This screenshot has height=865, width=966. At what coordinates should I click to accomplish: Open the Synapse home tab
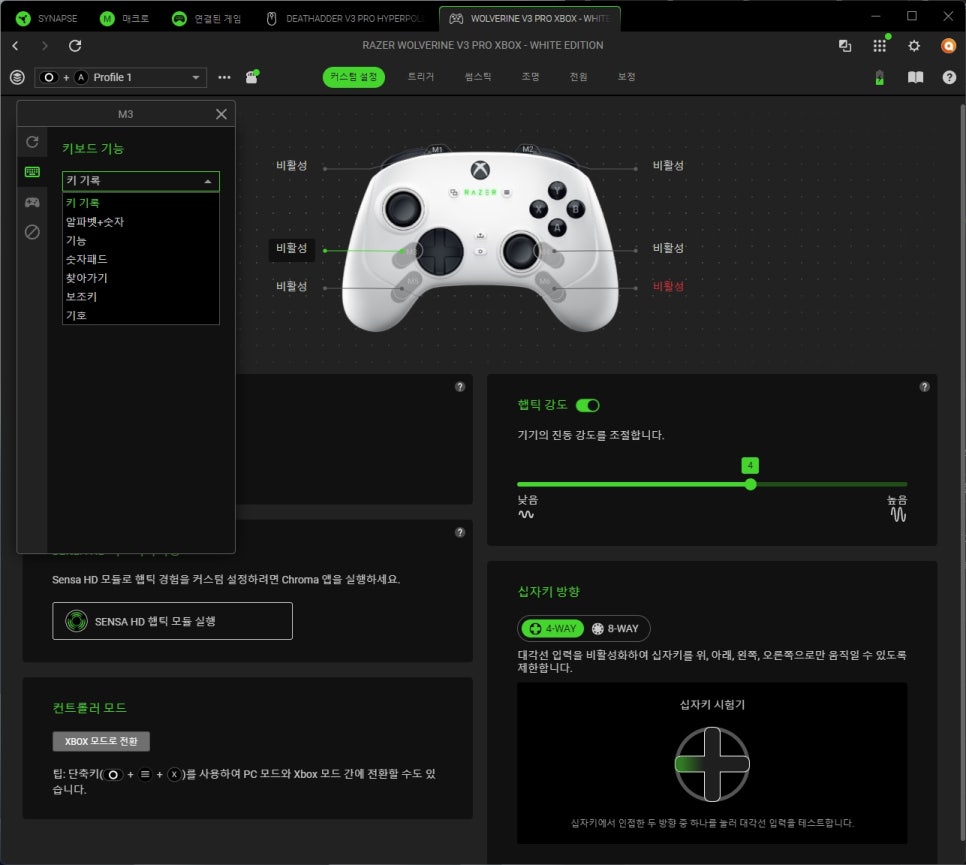click(x=46, y=18)
